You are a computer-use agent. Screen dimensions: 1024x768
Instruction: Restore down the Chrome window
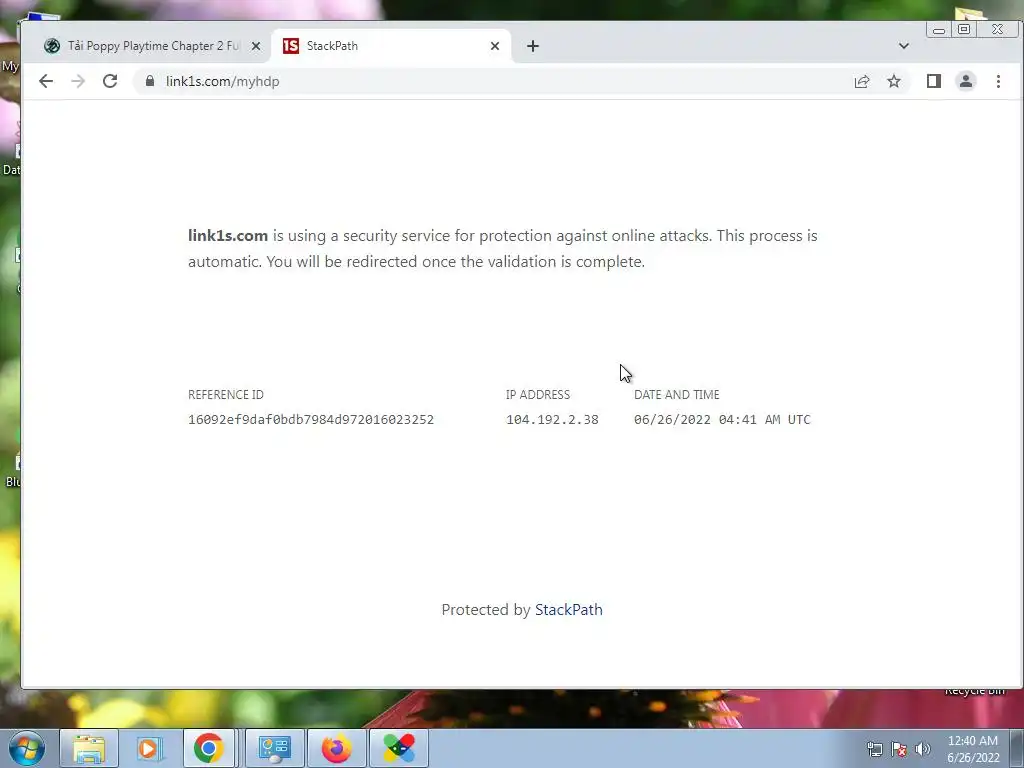coord(963,29)
